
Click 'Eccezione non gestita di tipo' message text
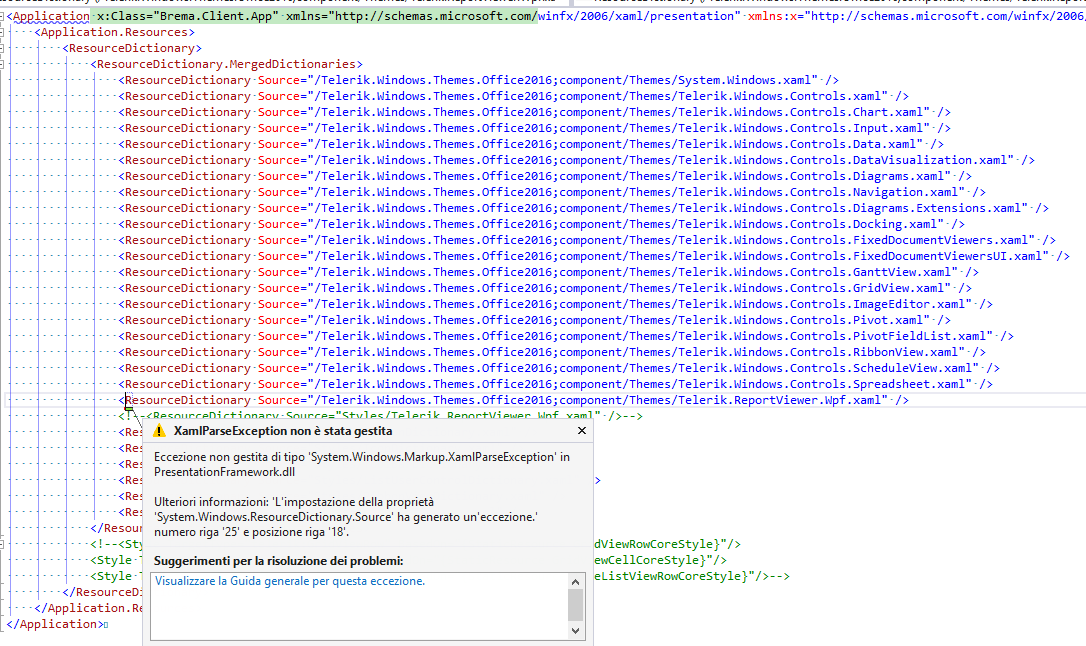click(362, 464)
